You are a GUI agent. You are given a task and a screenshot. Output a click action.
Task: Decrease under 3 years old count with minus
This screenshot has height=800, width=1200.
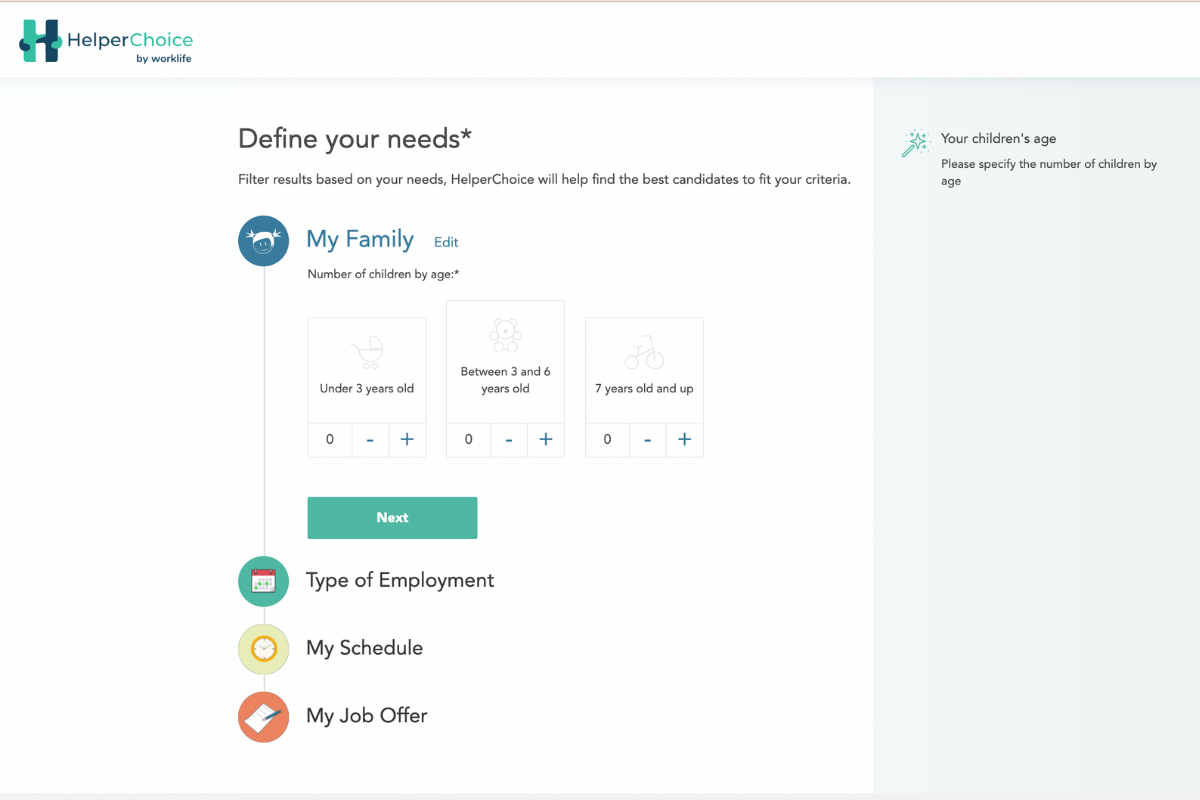point(369,439)
